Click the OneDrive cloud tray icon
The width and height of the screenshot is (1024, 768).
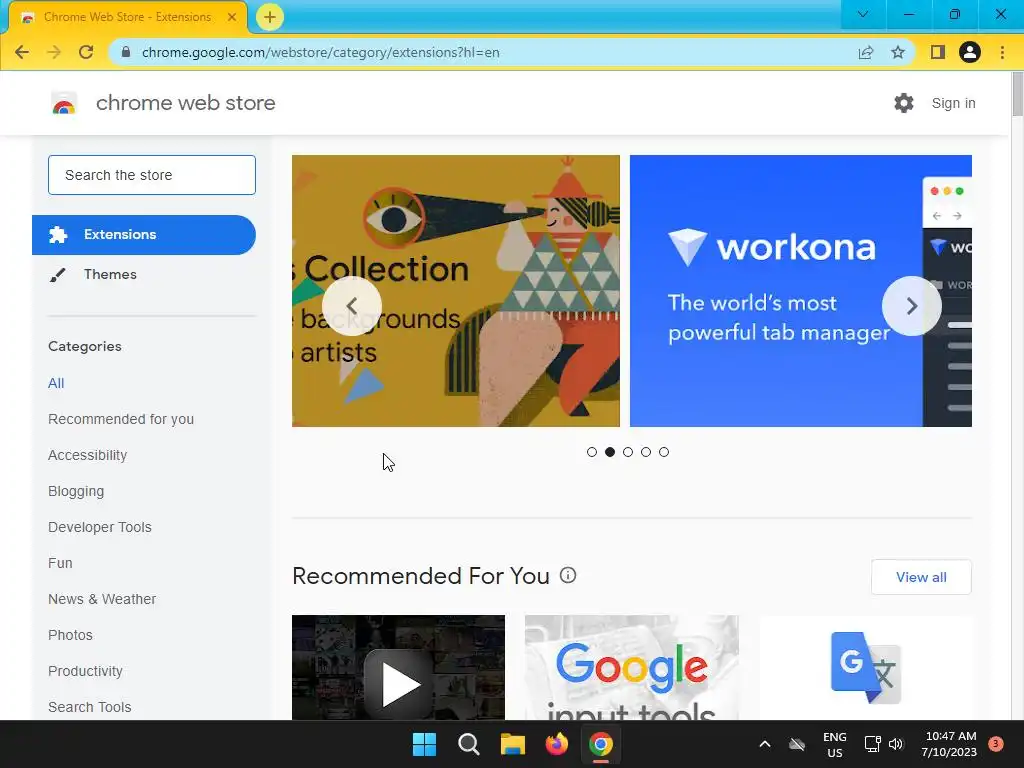[797, 744]
